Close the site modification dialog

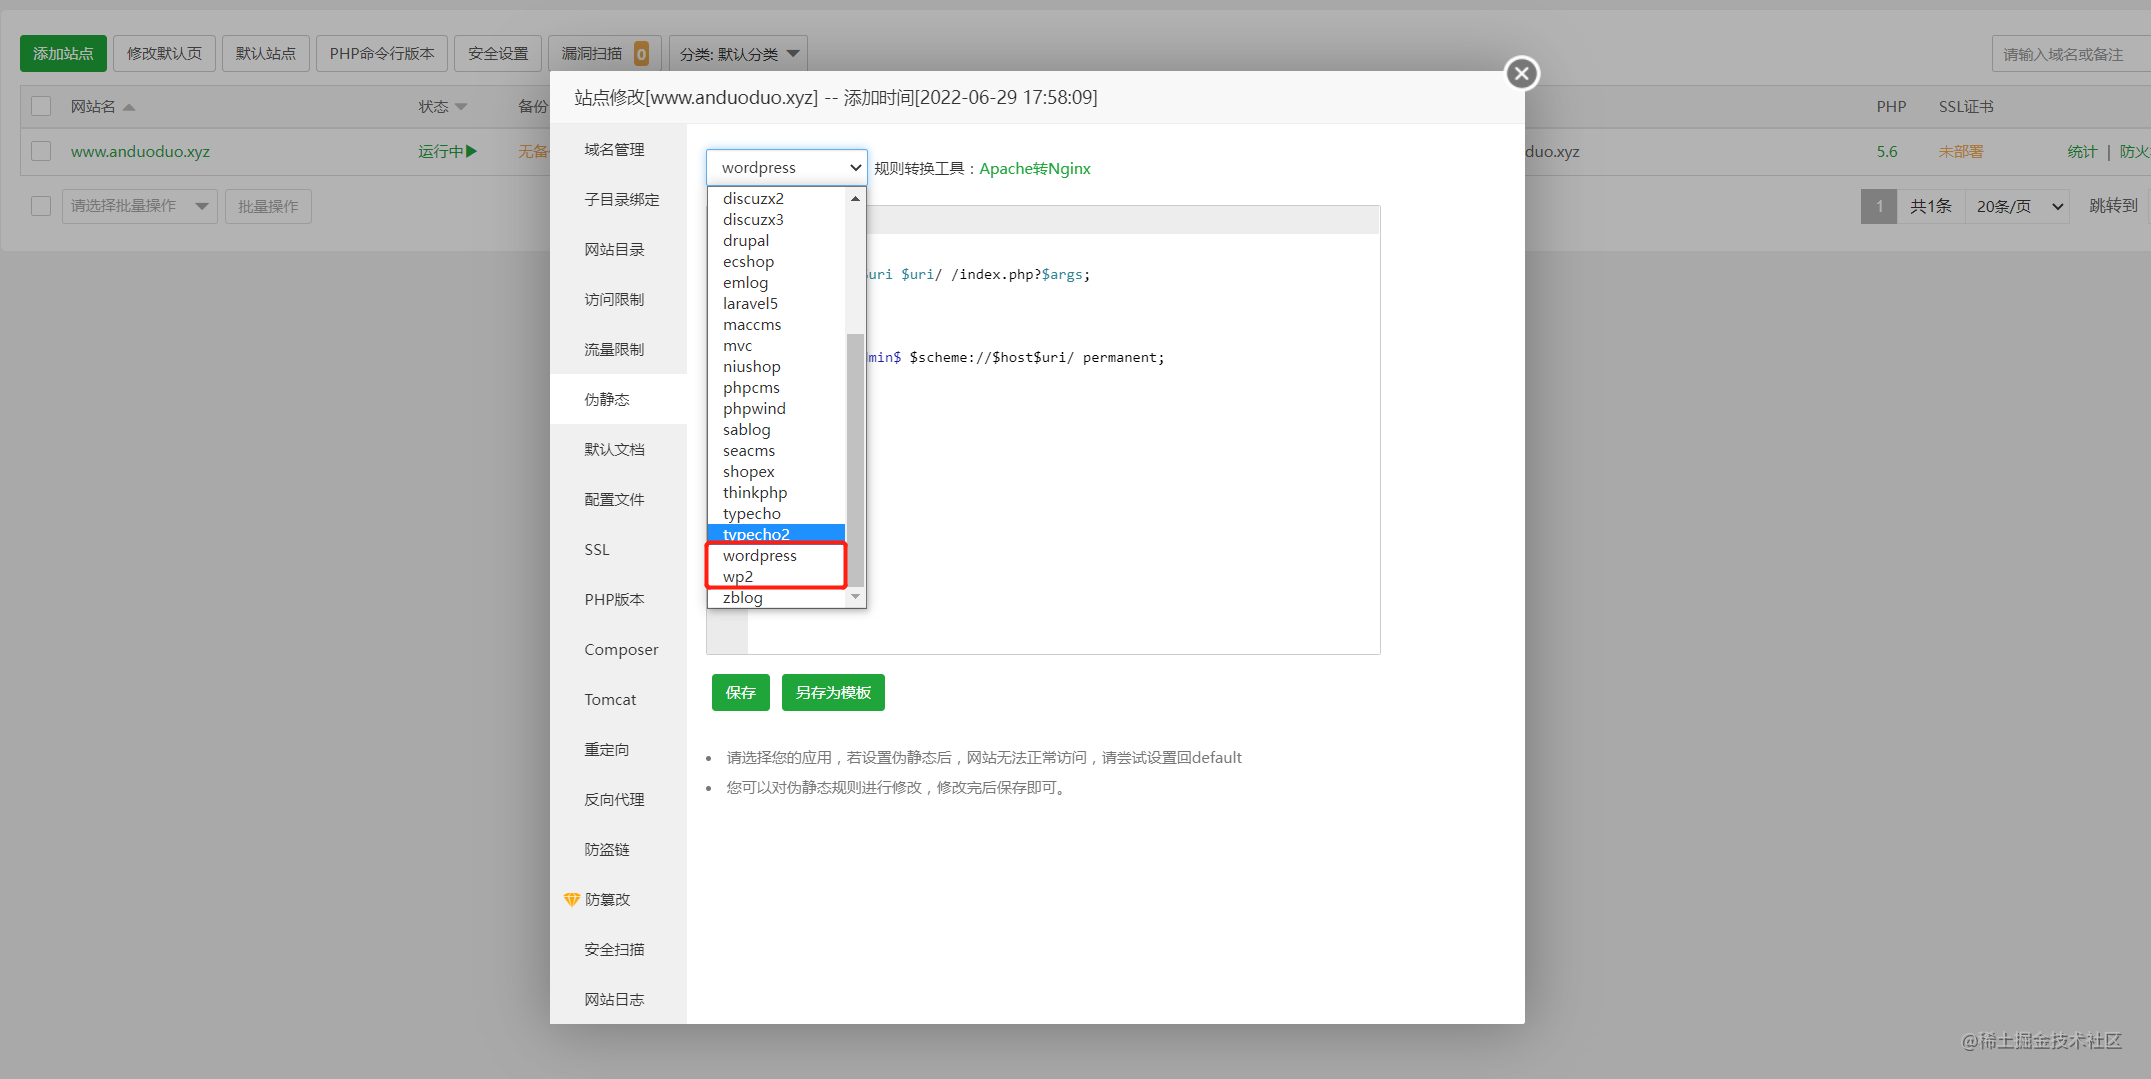coord(1521,73)
